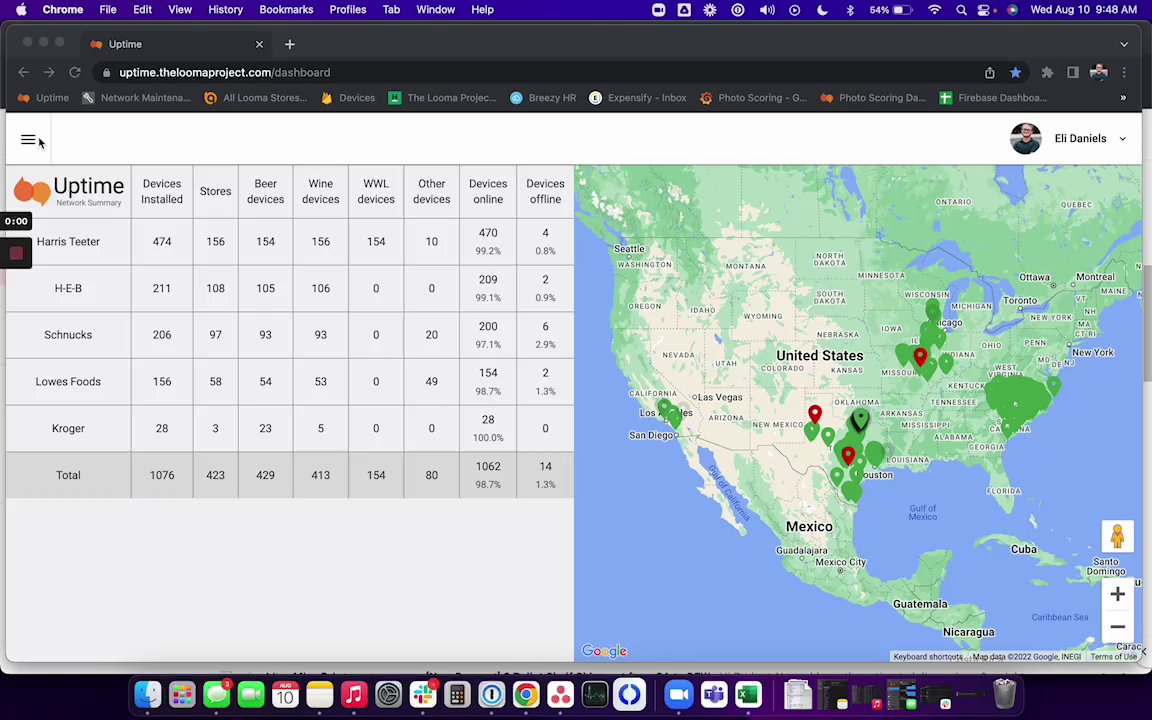This screenshot has height=720, width=1152.
Task: Click volume icon in menu bar
Action: (767, 10)
